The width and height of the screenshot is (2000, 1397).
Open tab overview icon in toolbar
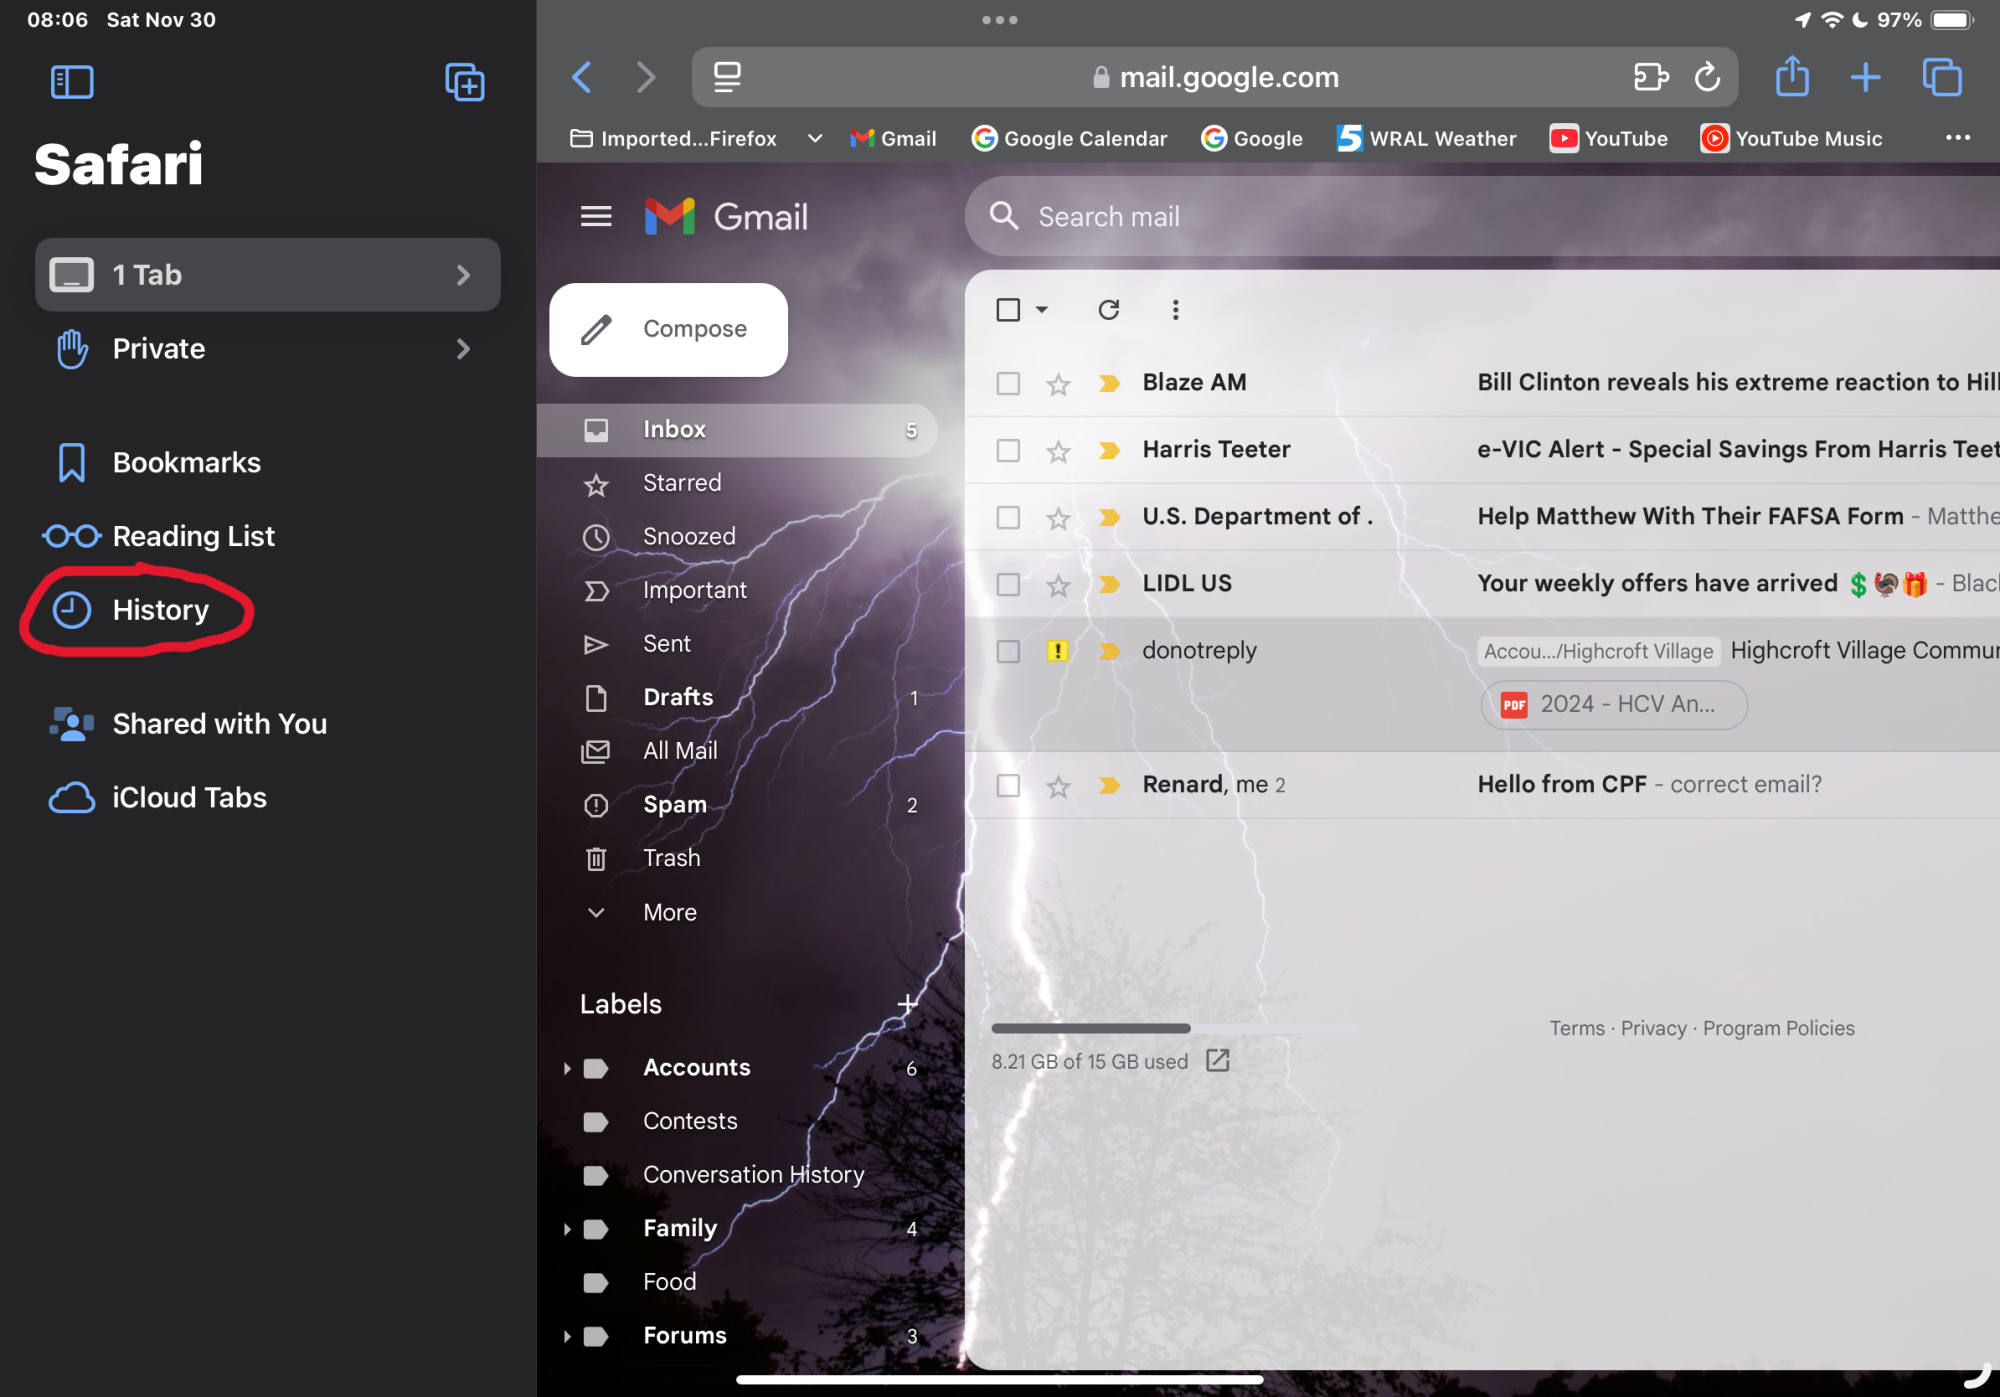coord(1941,77)
